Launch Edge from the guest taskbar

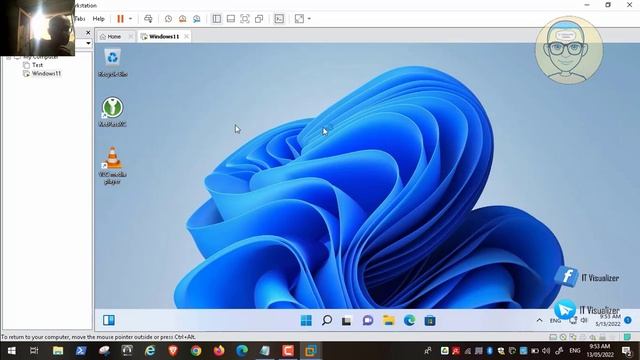[409, 320]
